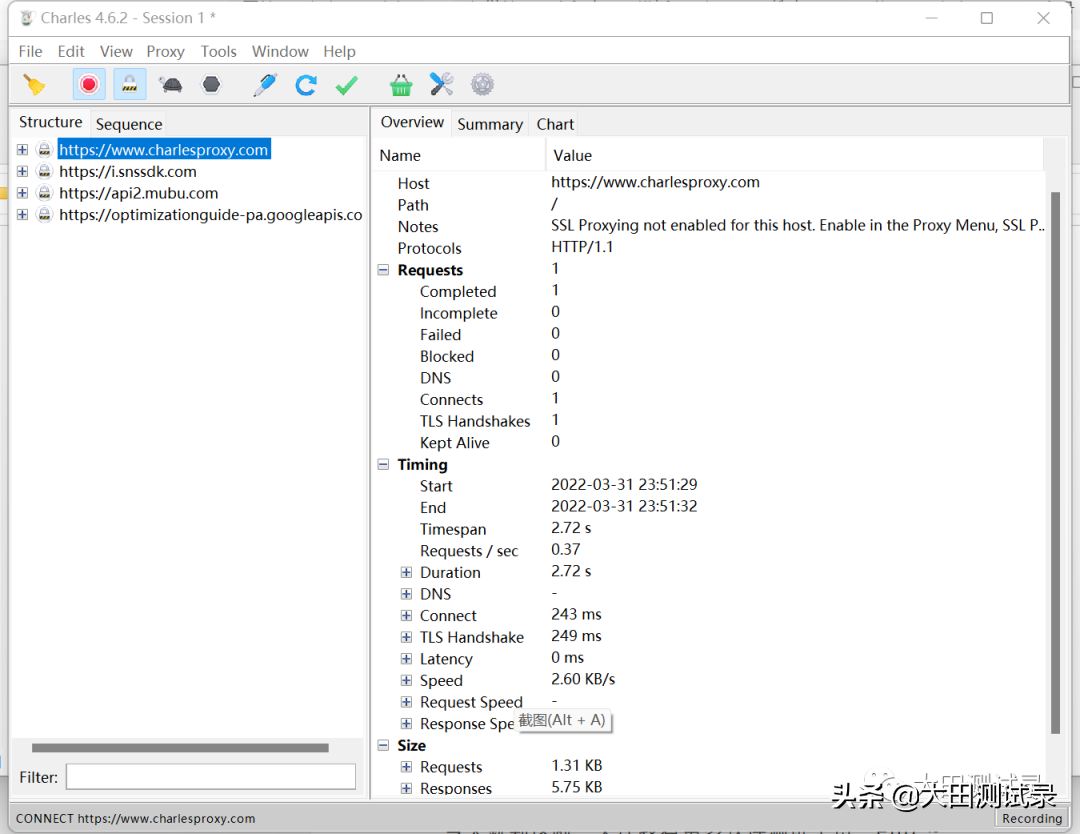This screenshot has width=1080, height=834.
Task: Click the green checkmark Validate icon
Action: coord(346,85)
